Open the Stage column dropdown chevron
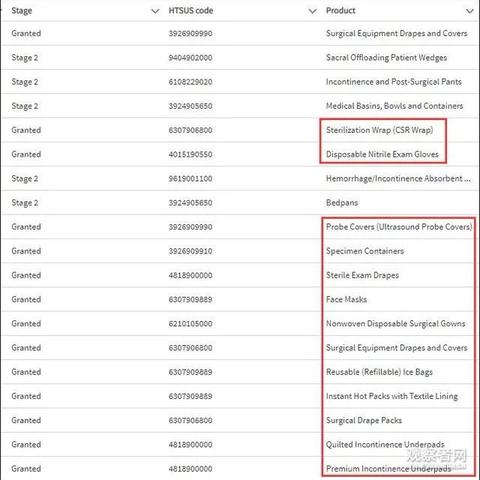Image resolution: width=480 pixels, height=480 pixels. 155,11
